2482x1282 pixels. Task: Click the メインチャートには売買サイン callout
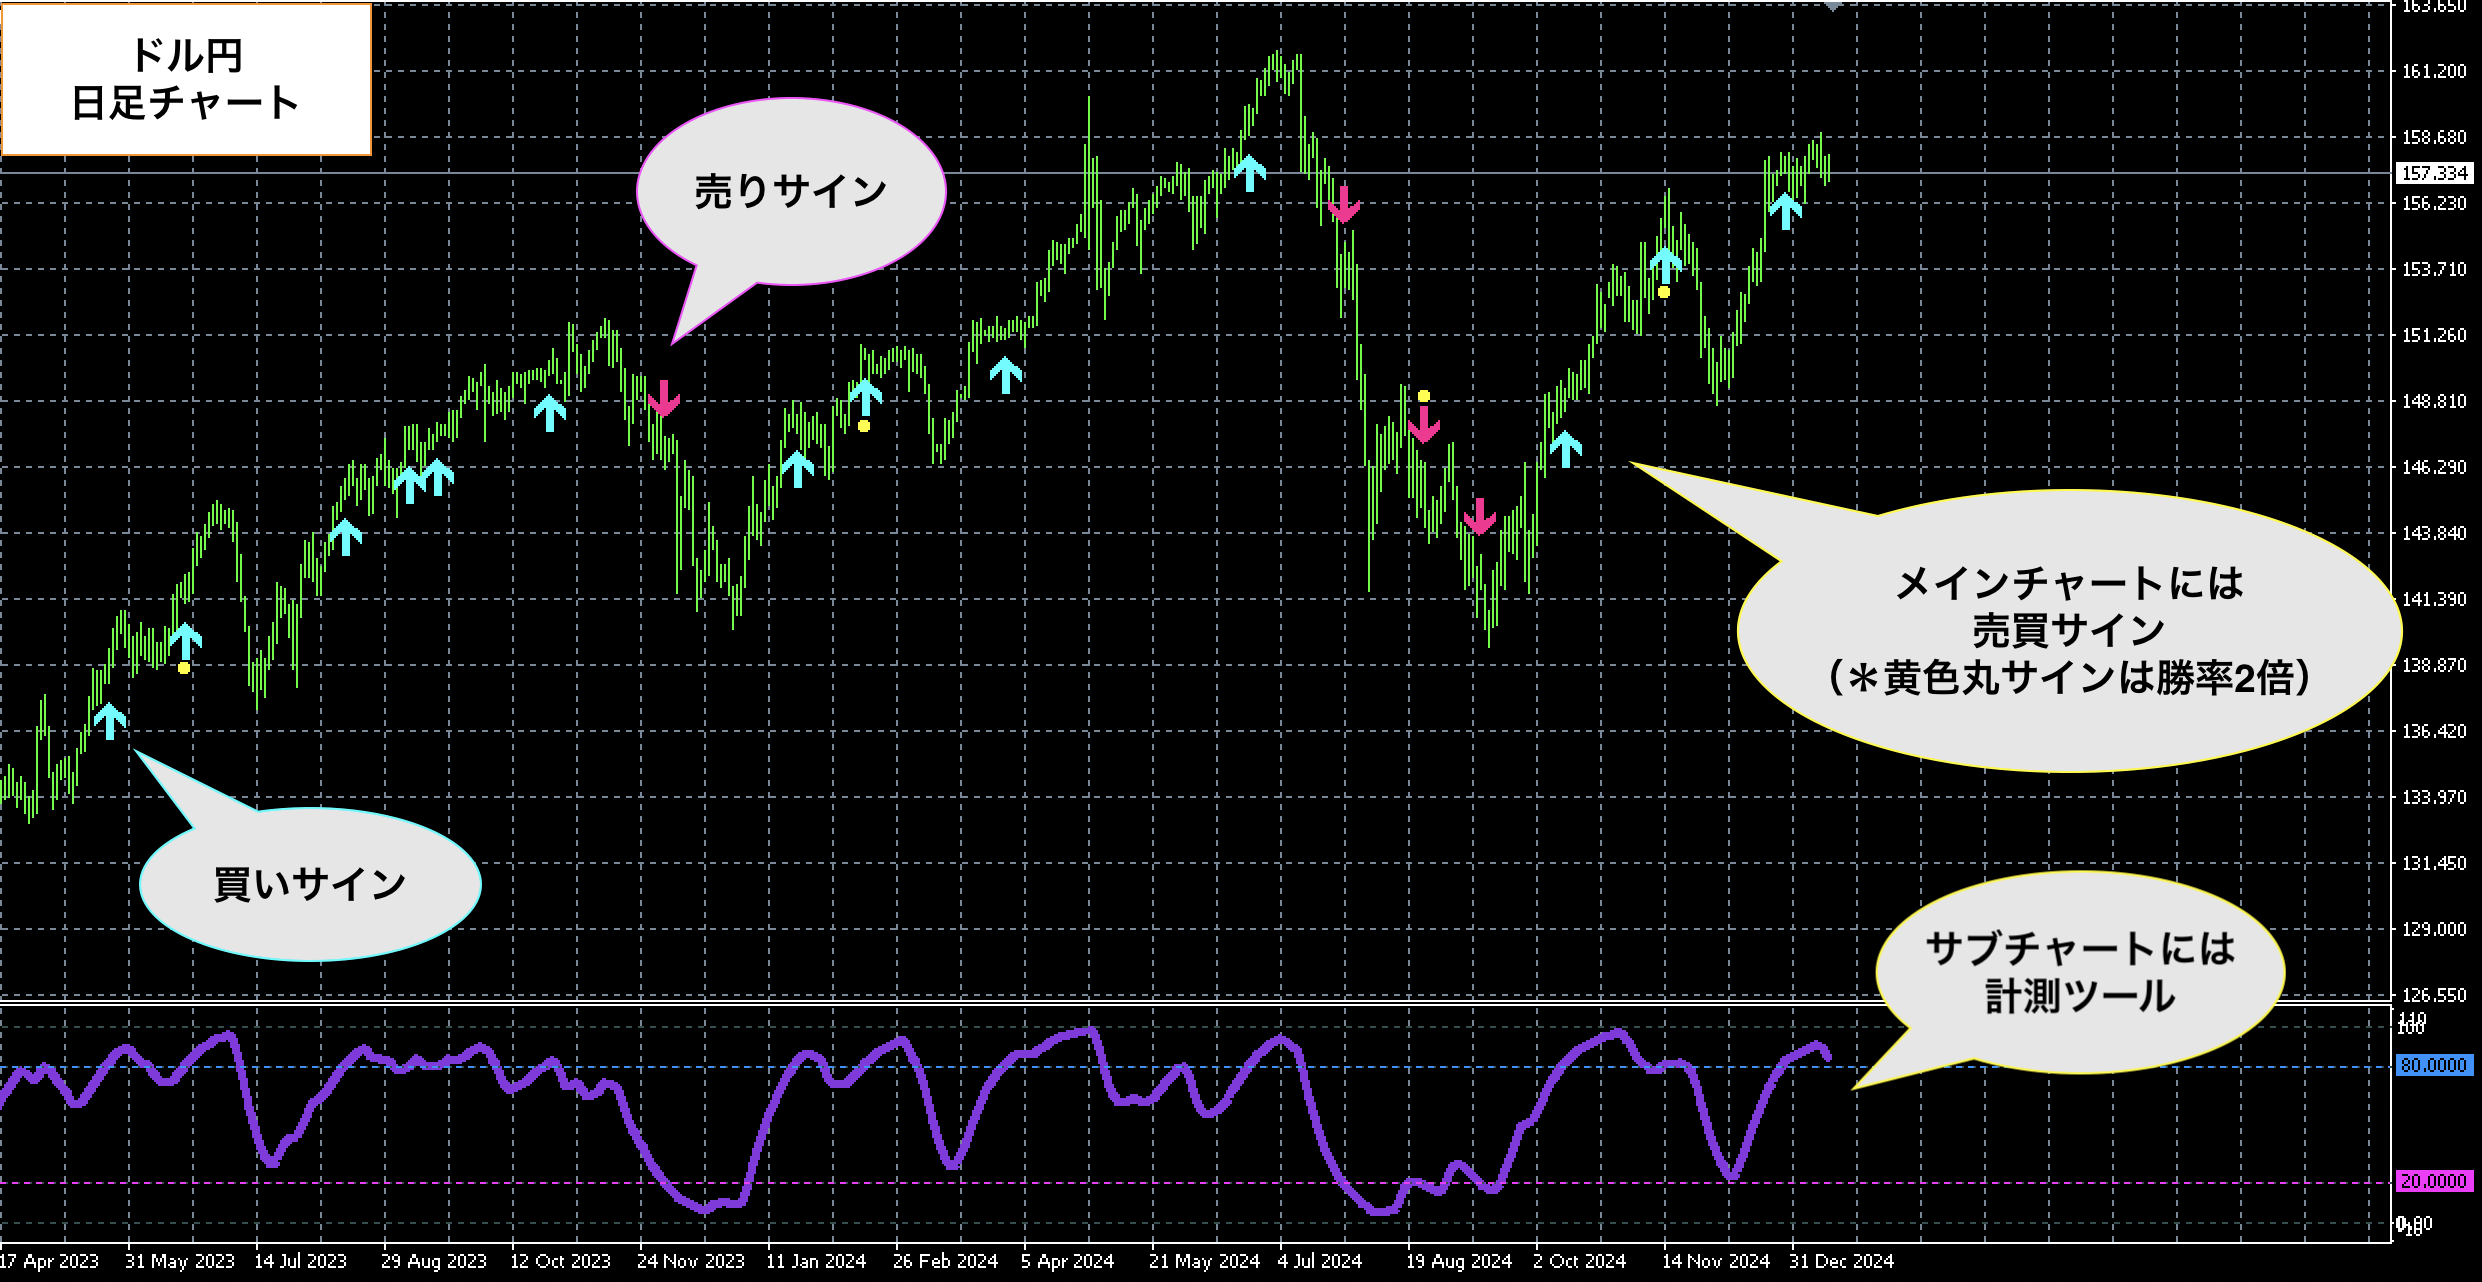pos(2068,630)
